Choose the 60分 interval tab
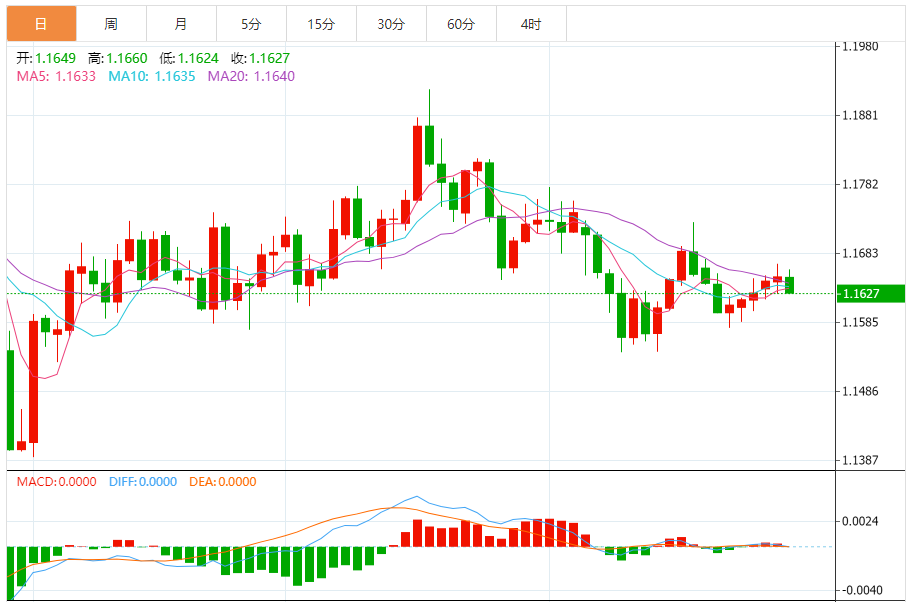This screenshot has height=602, width=912. [x=461, y=23]
